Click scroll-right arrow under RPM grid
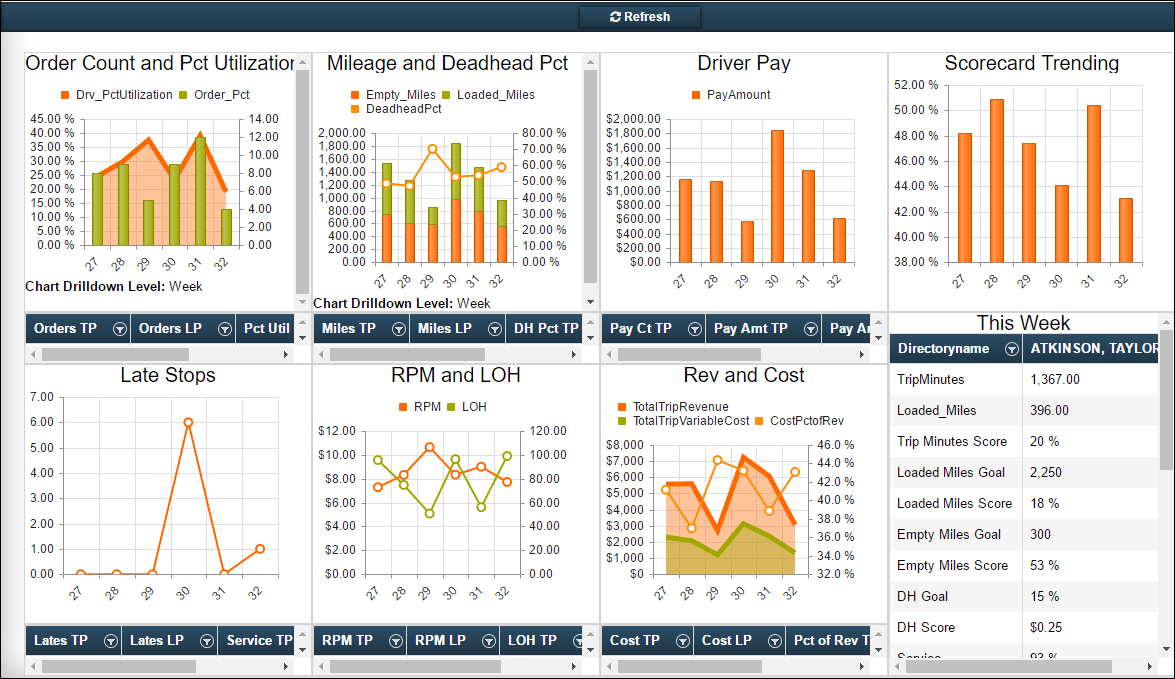The image size is (1175, 679). (x=573, y=666)
